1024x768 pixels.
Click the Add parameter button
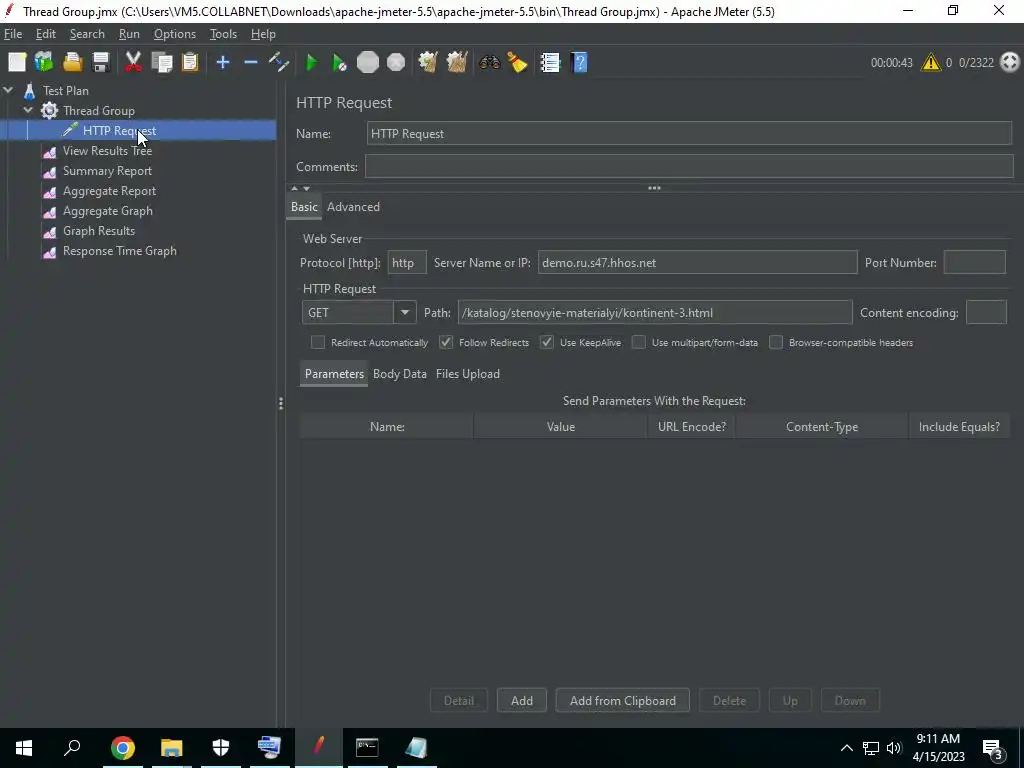pyautogui.click(x=522, y=700)
